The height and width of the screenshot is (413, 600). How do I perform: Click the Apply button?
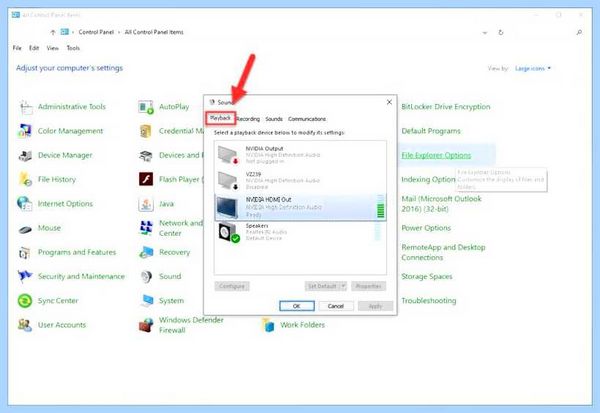click(x=375, y=306)
